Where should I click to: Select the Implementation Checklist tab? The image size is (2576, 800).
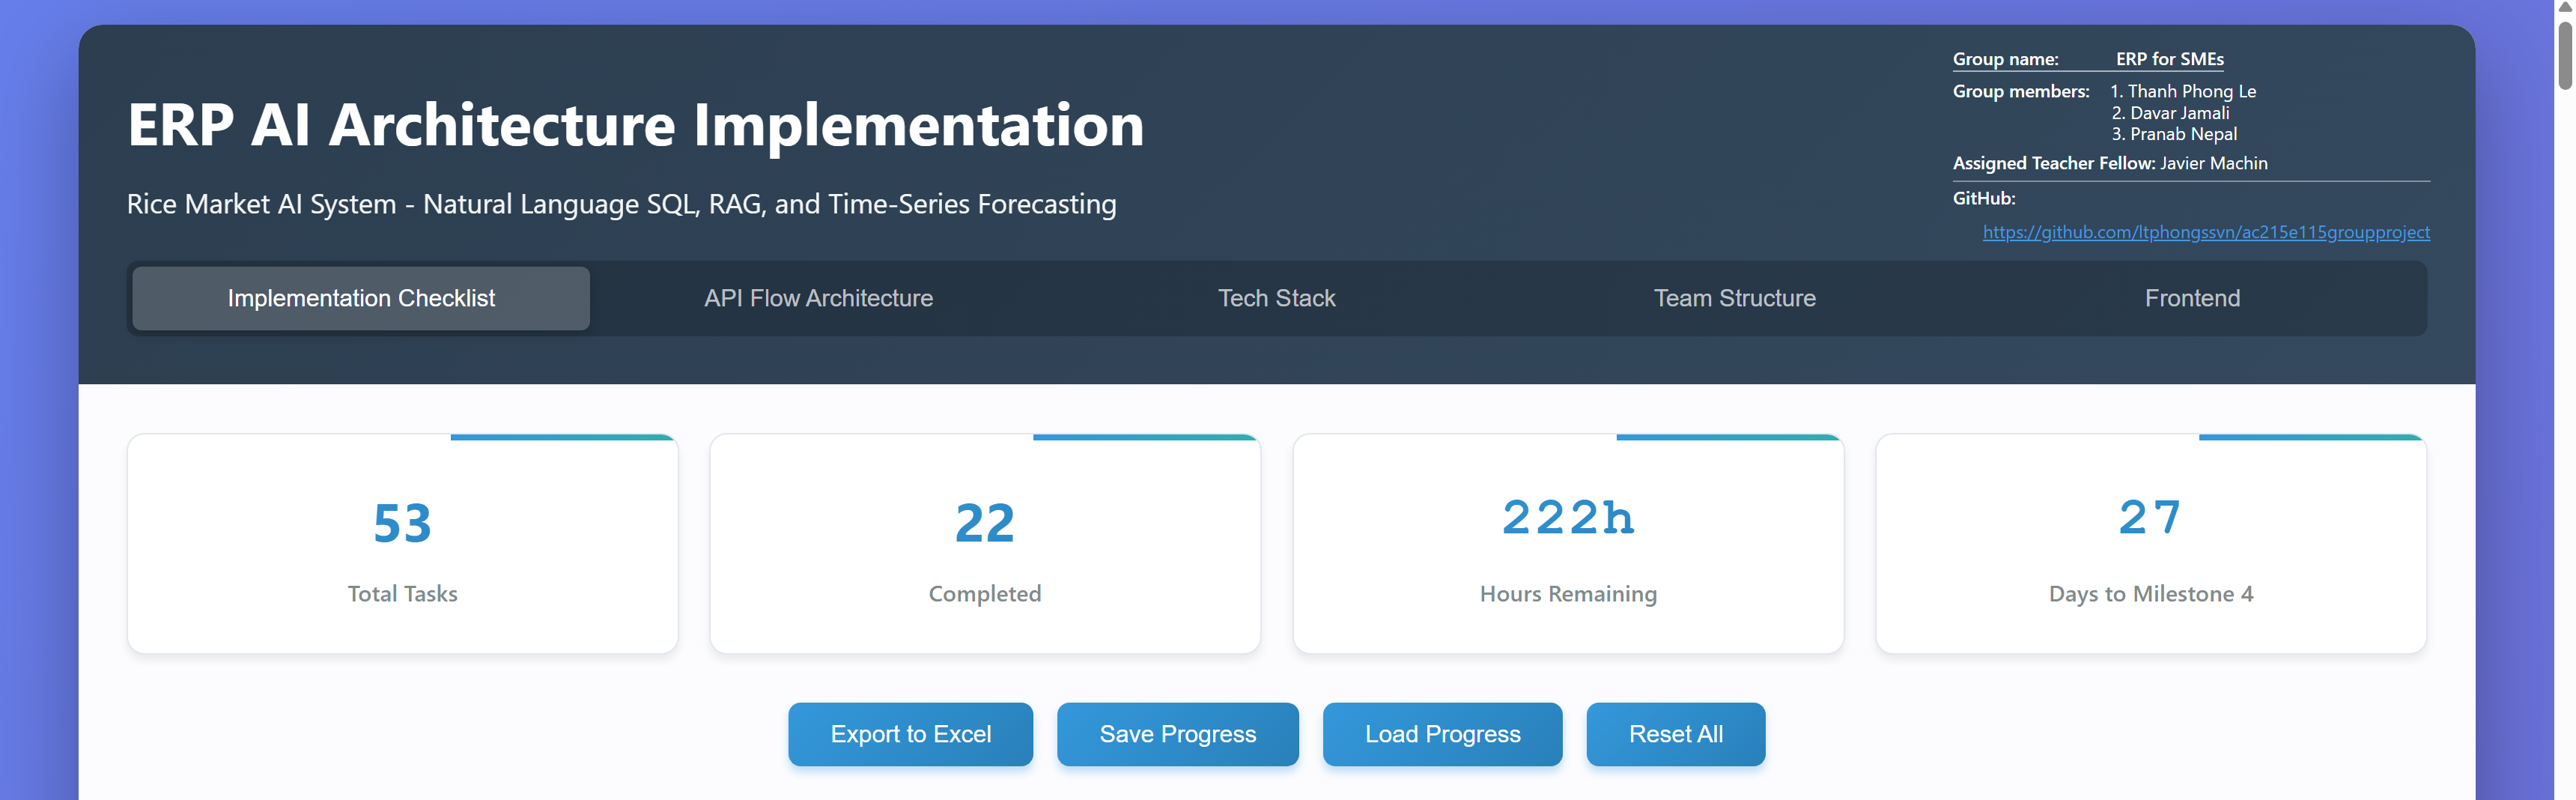(x=361, y=298)
